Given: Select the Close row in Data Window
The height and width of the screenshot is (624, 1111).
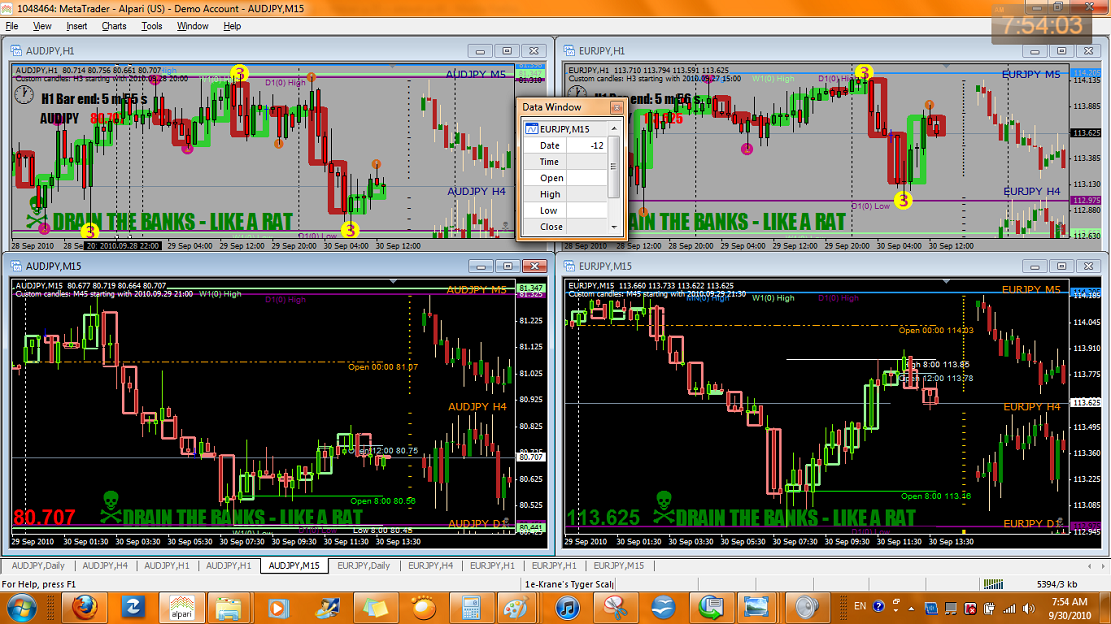Looking at the screenshot, I should [x=565, y=227].
